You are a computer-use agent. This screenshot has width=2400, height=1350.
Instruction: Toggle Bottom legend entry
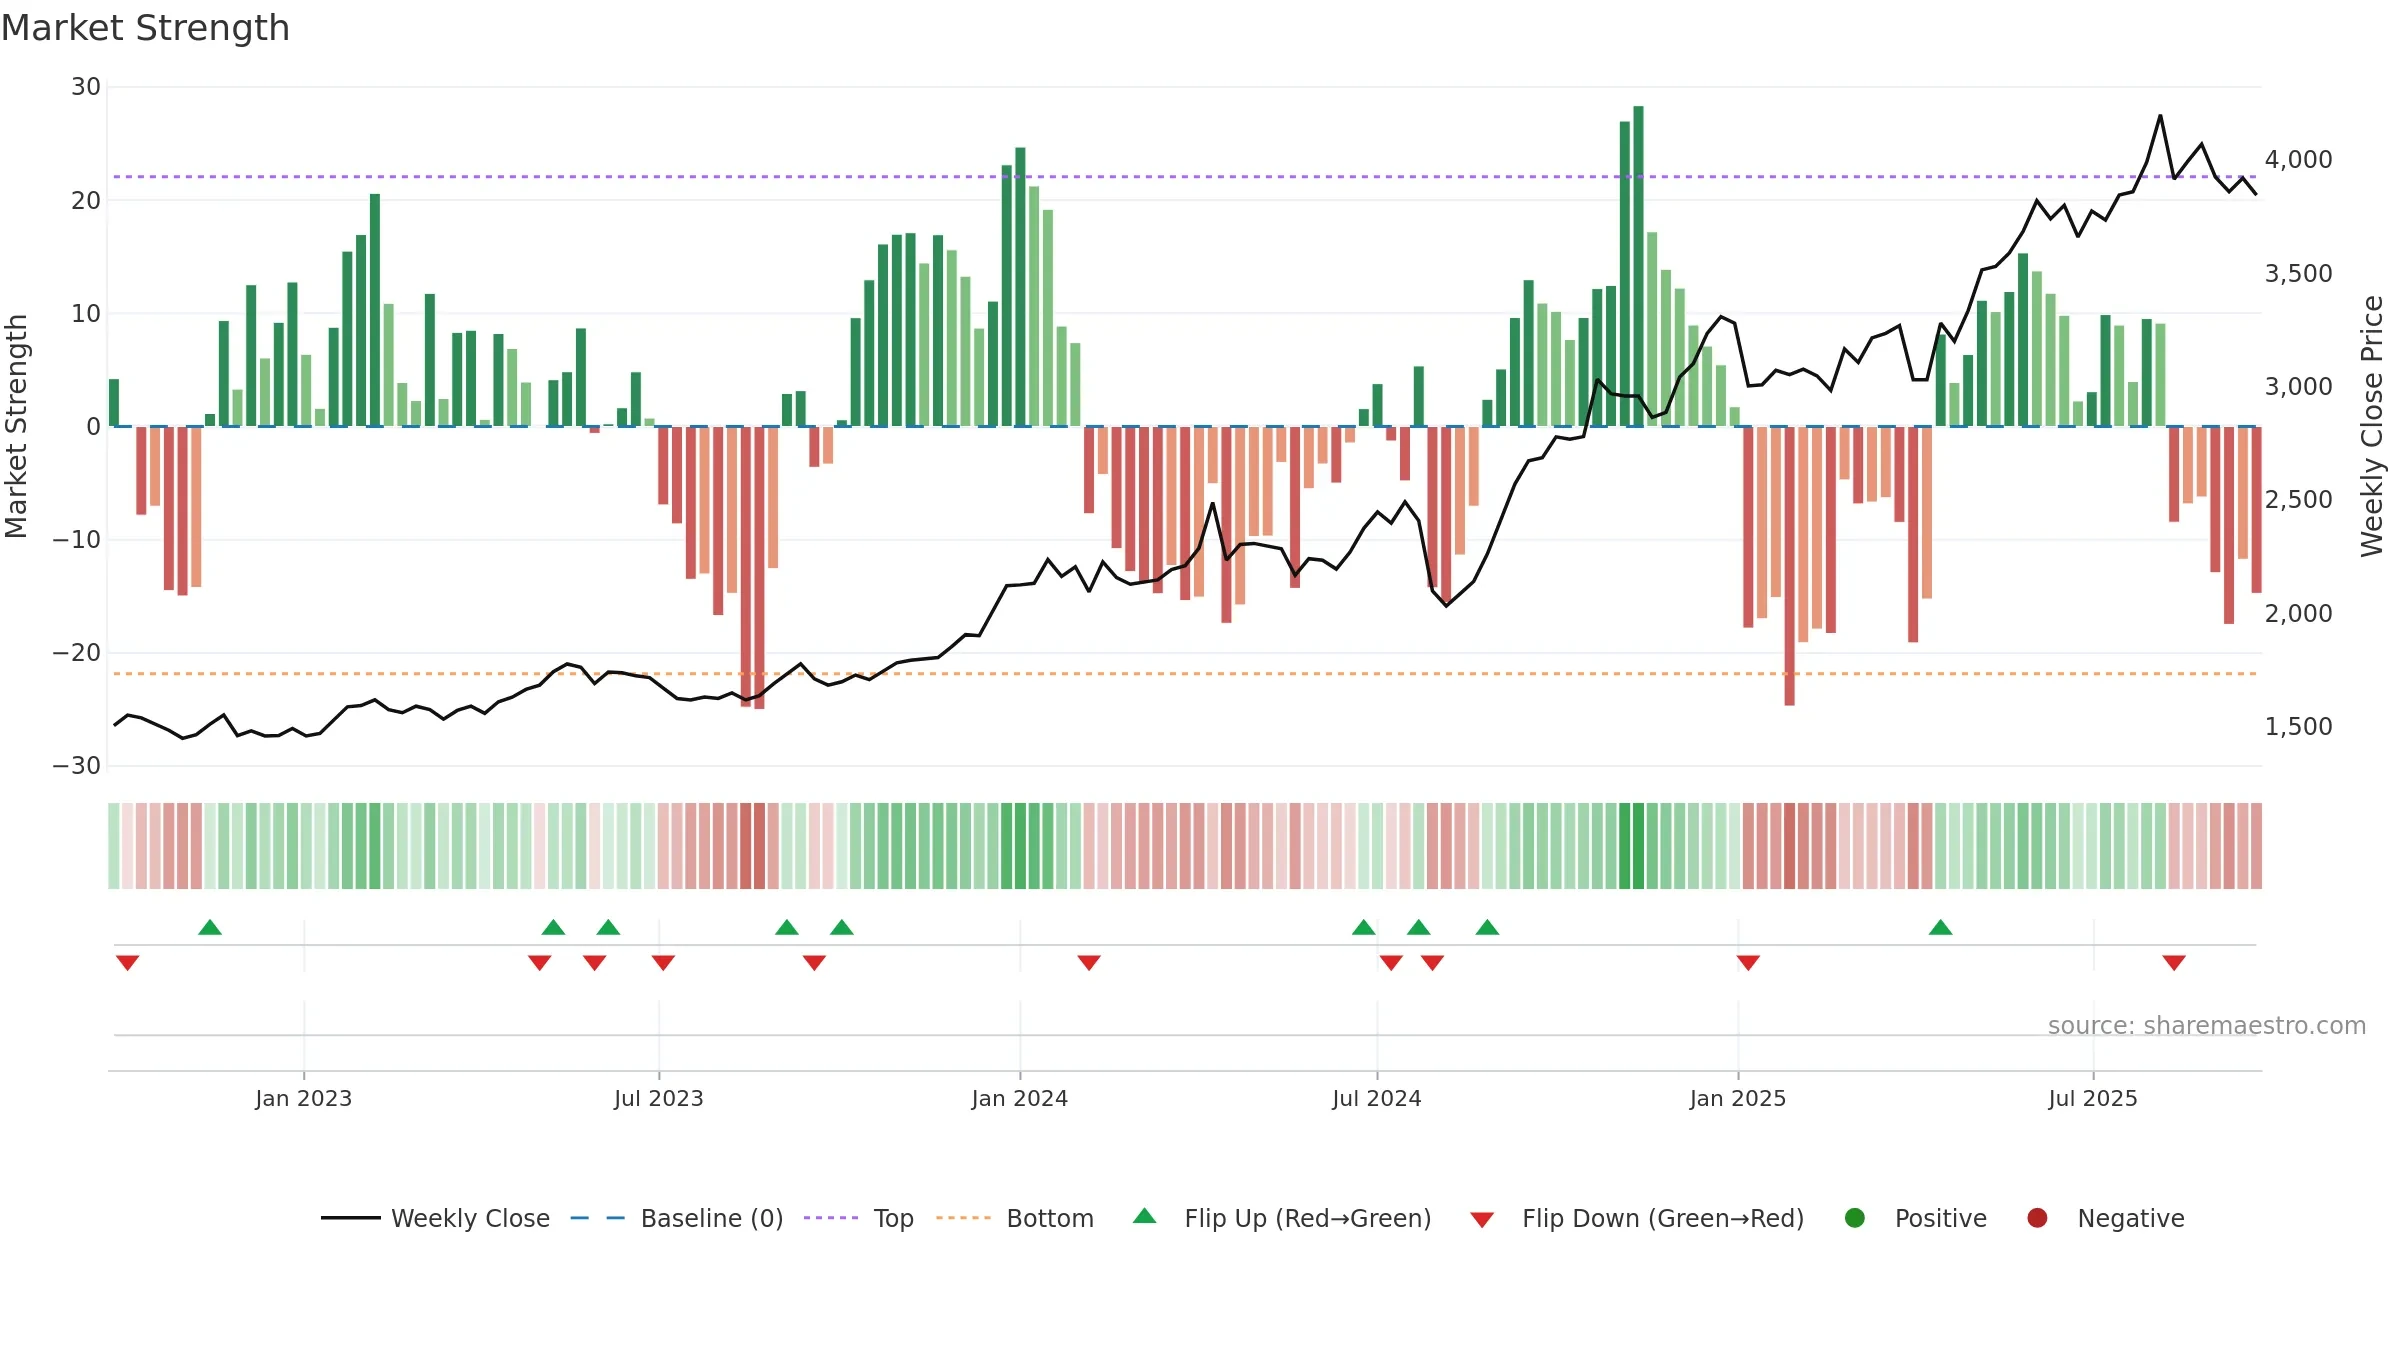1015,1218
